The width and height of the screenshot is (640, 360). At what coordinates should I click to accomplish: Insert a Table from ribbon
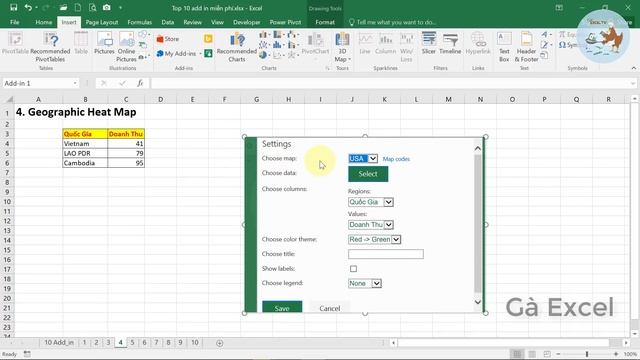[x=81, y=44]
